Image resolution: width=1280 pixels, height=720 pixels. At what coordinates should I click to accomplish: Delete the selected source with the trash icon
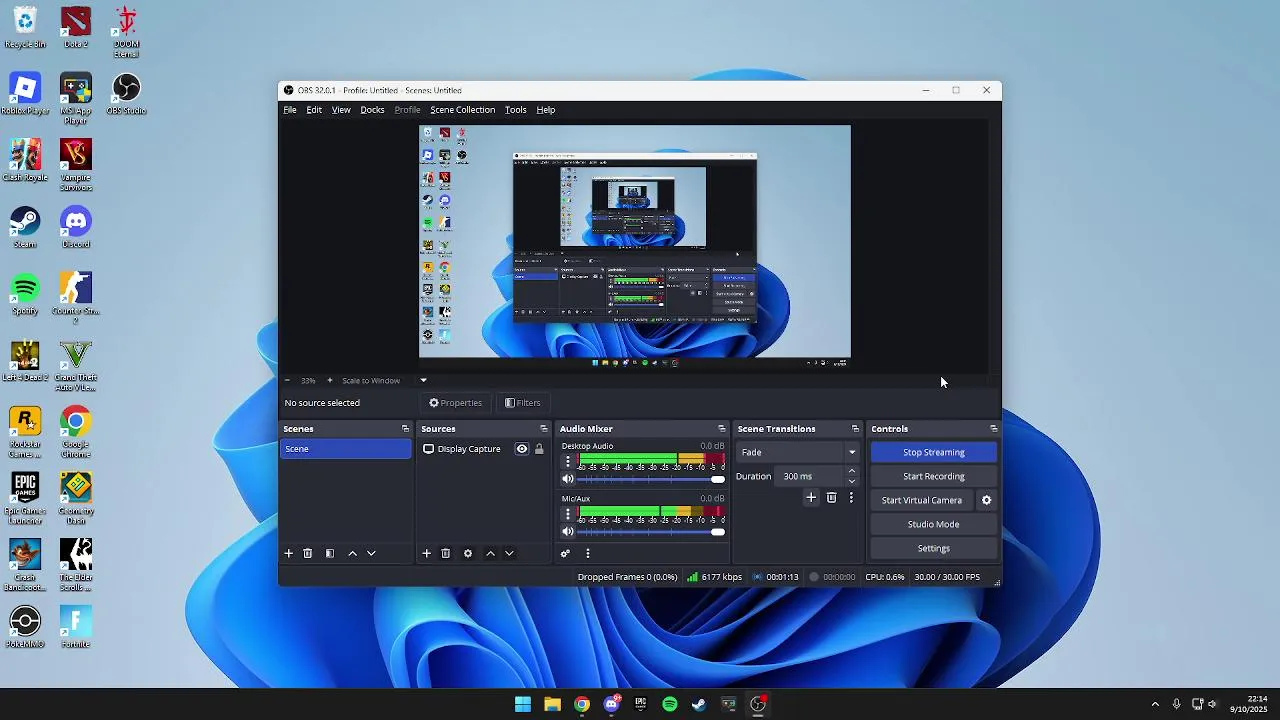(x=446, y=553)
